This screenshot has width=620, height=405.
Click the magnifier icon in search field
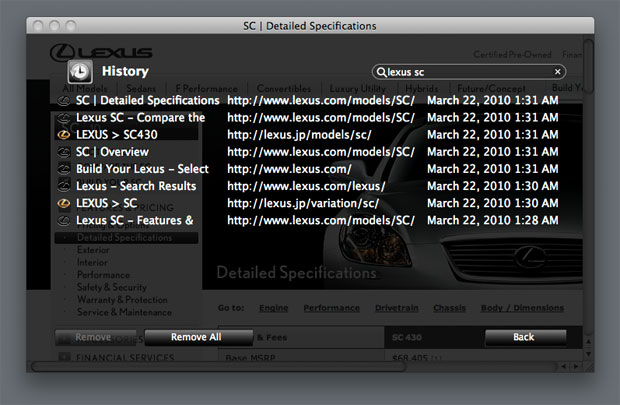(x=380, y=72)
